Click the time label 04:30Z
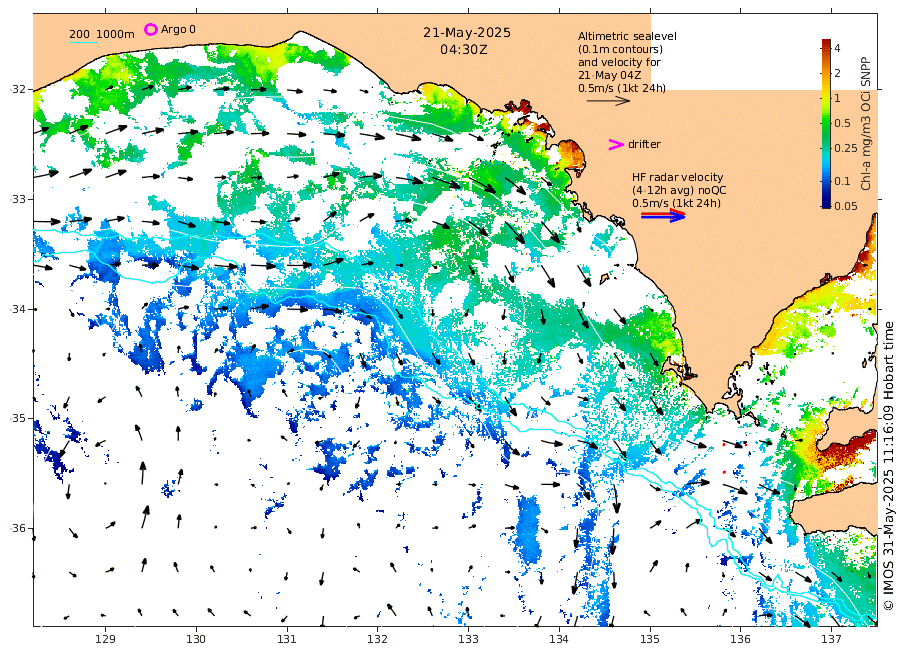Viewport: 900px width, 660px height. pyautogui.click(x=464, y=50)
